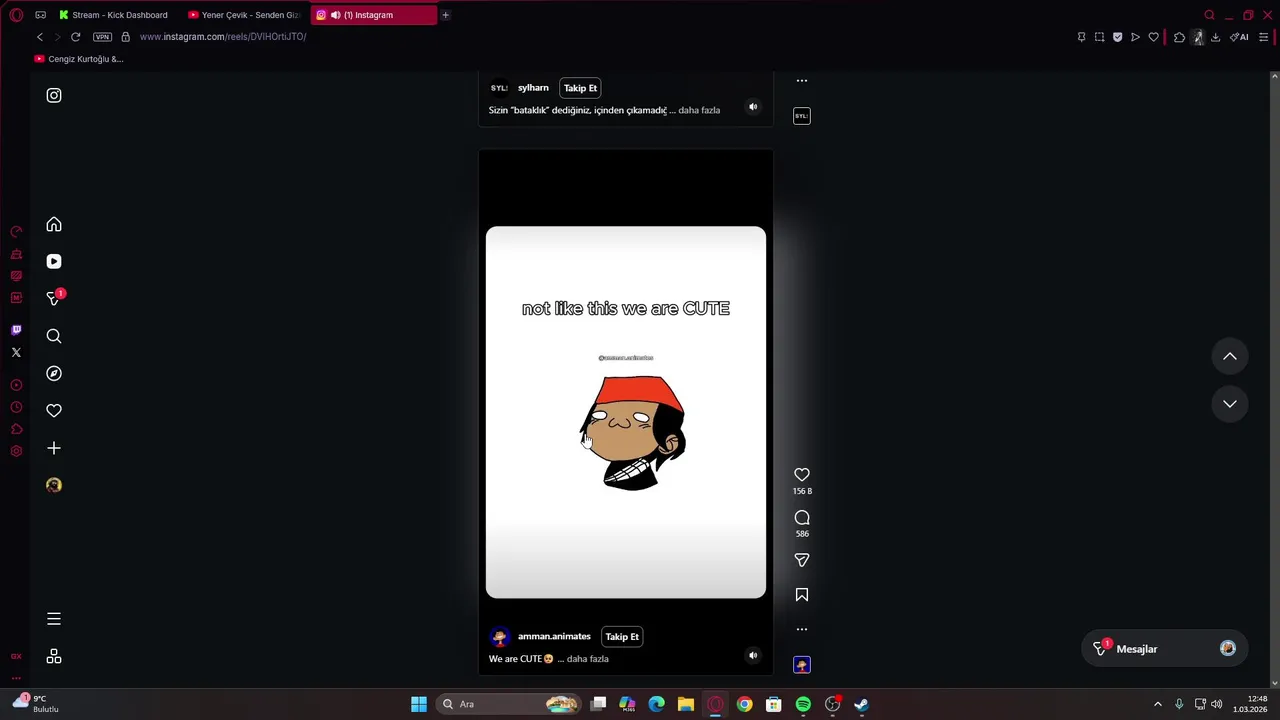The image size is (1280, 720).
Task: Open the amman.animates profile link
Action: tap(554, 637)
